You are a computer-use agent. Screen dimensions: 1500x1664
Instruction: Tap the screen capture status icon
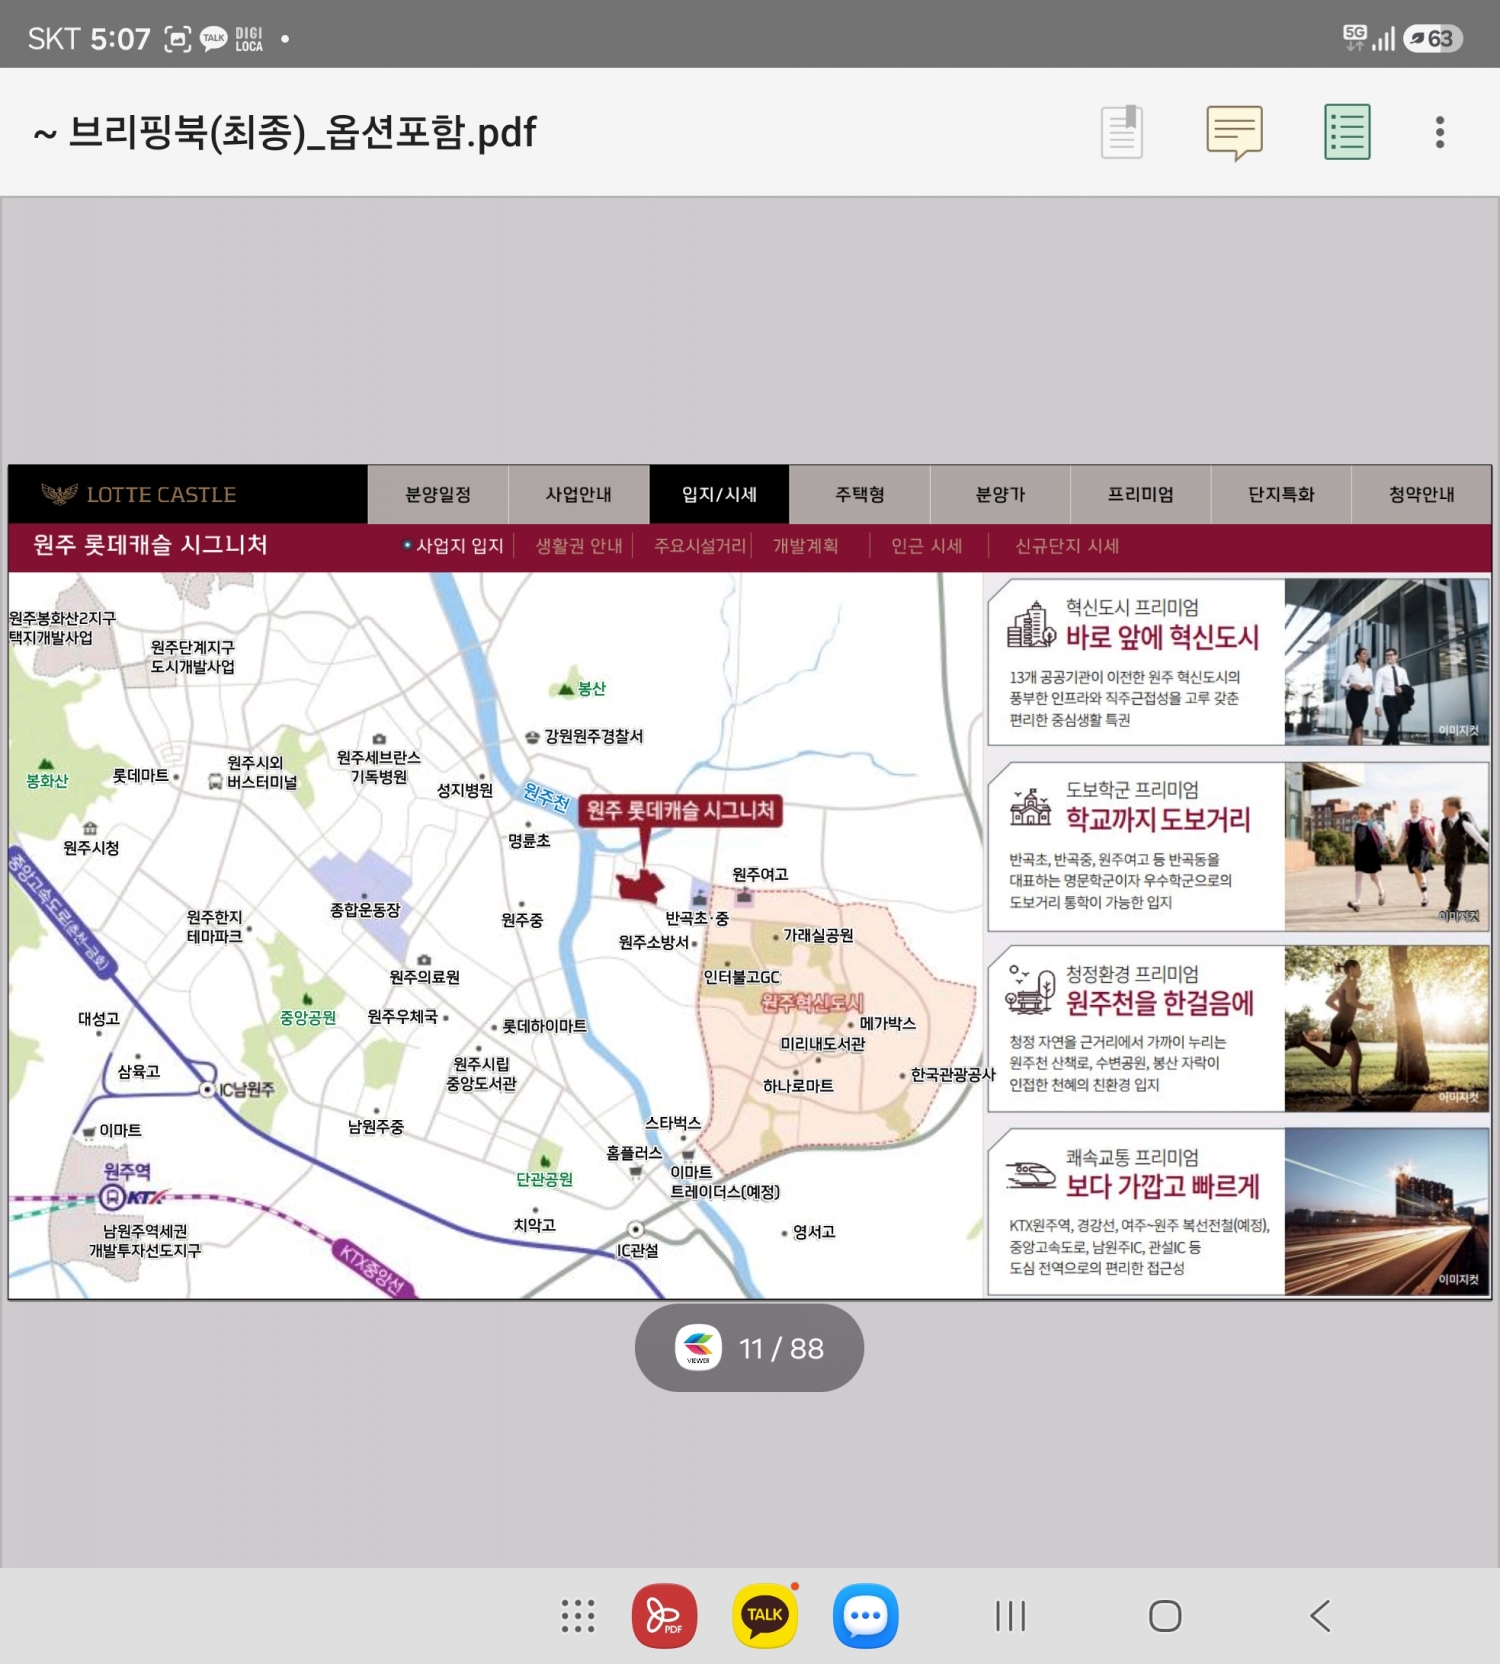pos(177,39)
